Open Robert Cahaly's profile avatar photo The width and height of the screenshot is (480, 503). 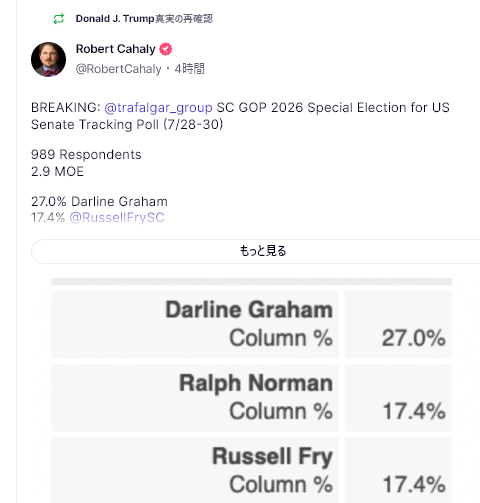(x=48, y=59)
